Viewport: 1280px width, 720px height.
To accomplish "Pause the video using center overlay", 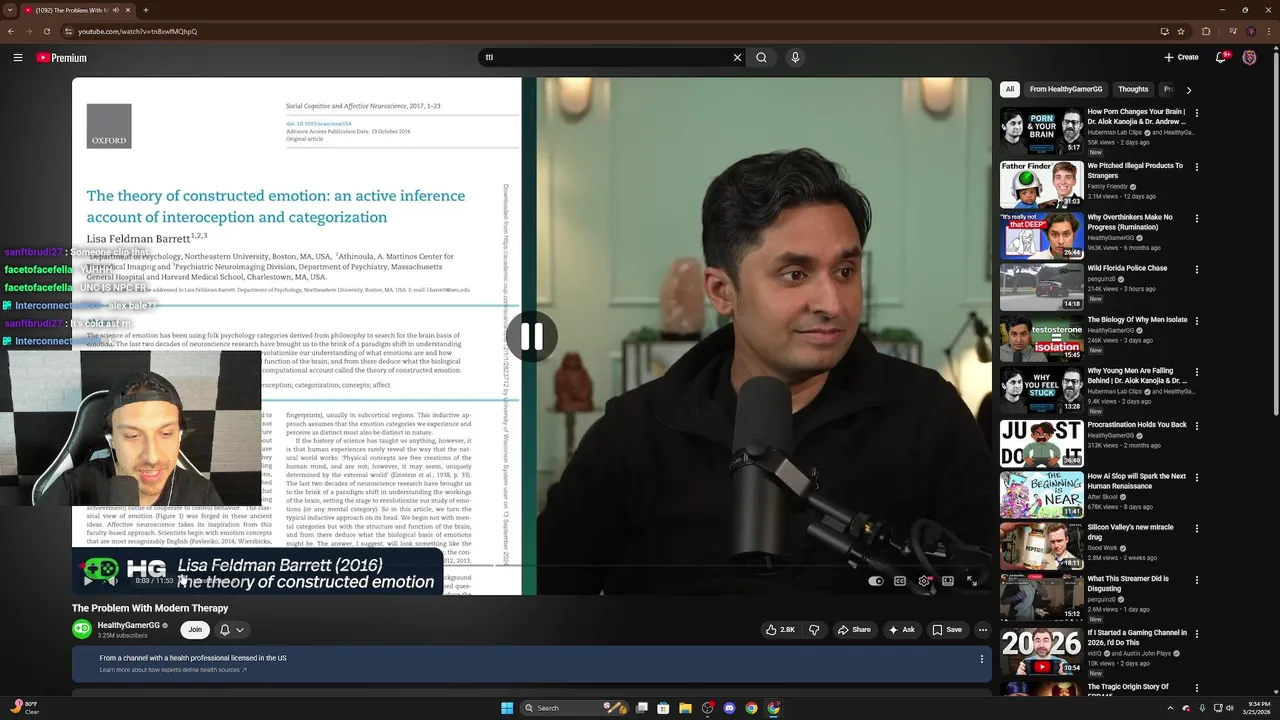I will click(x=532, y=337).
